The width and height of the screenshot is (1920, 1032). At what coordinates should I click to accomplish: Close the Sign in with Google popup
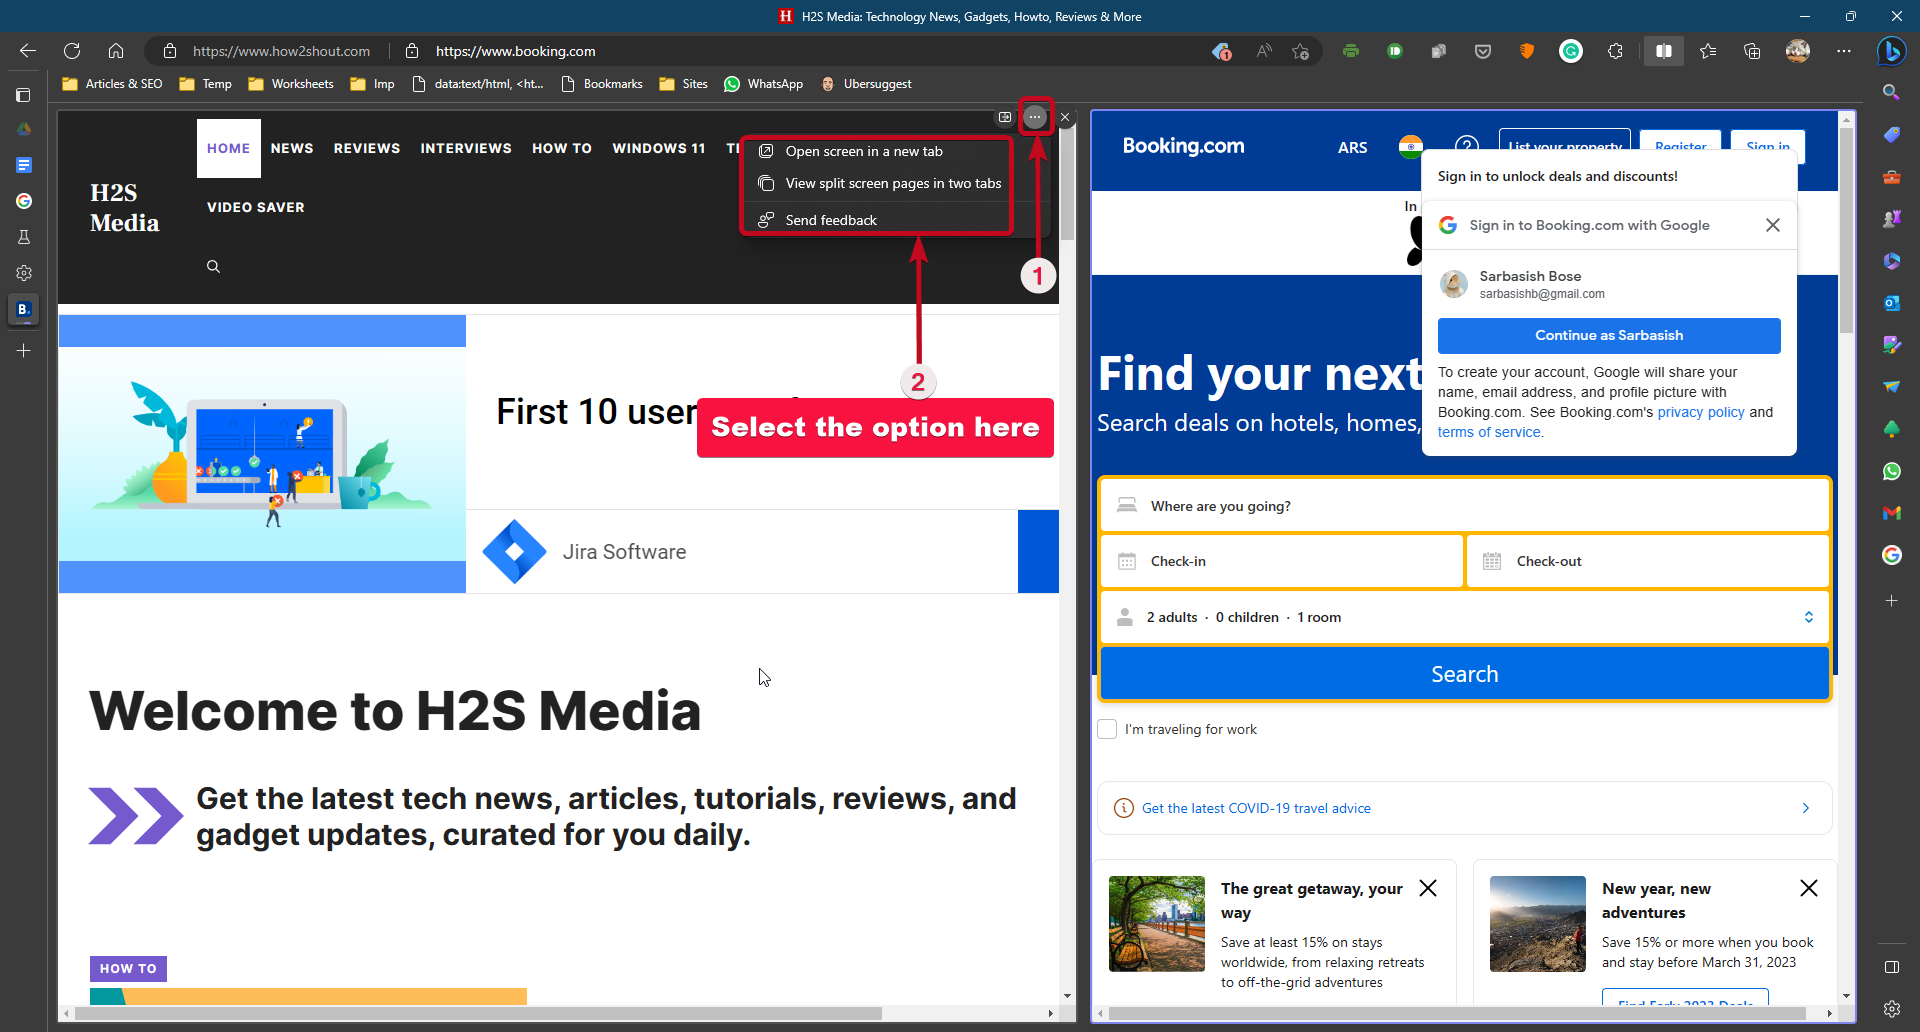coord(1772,225)
